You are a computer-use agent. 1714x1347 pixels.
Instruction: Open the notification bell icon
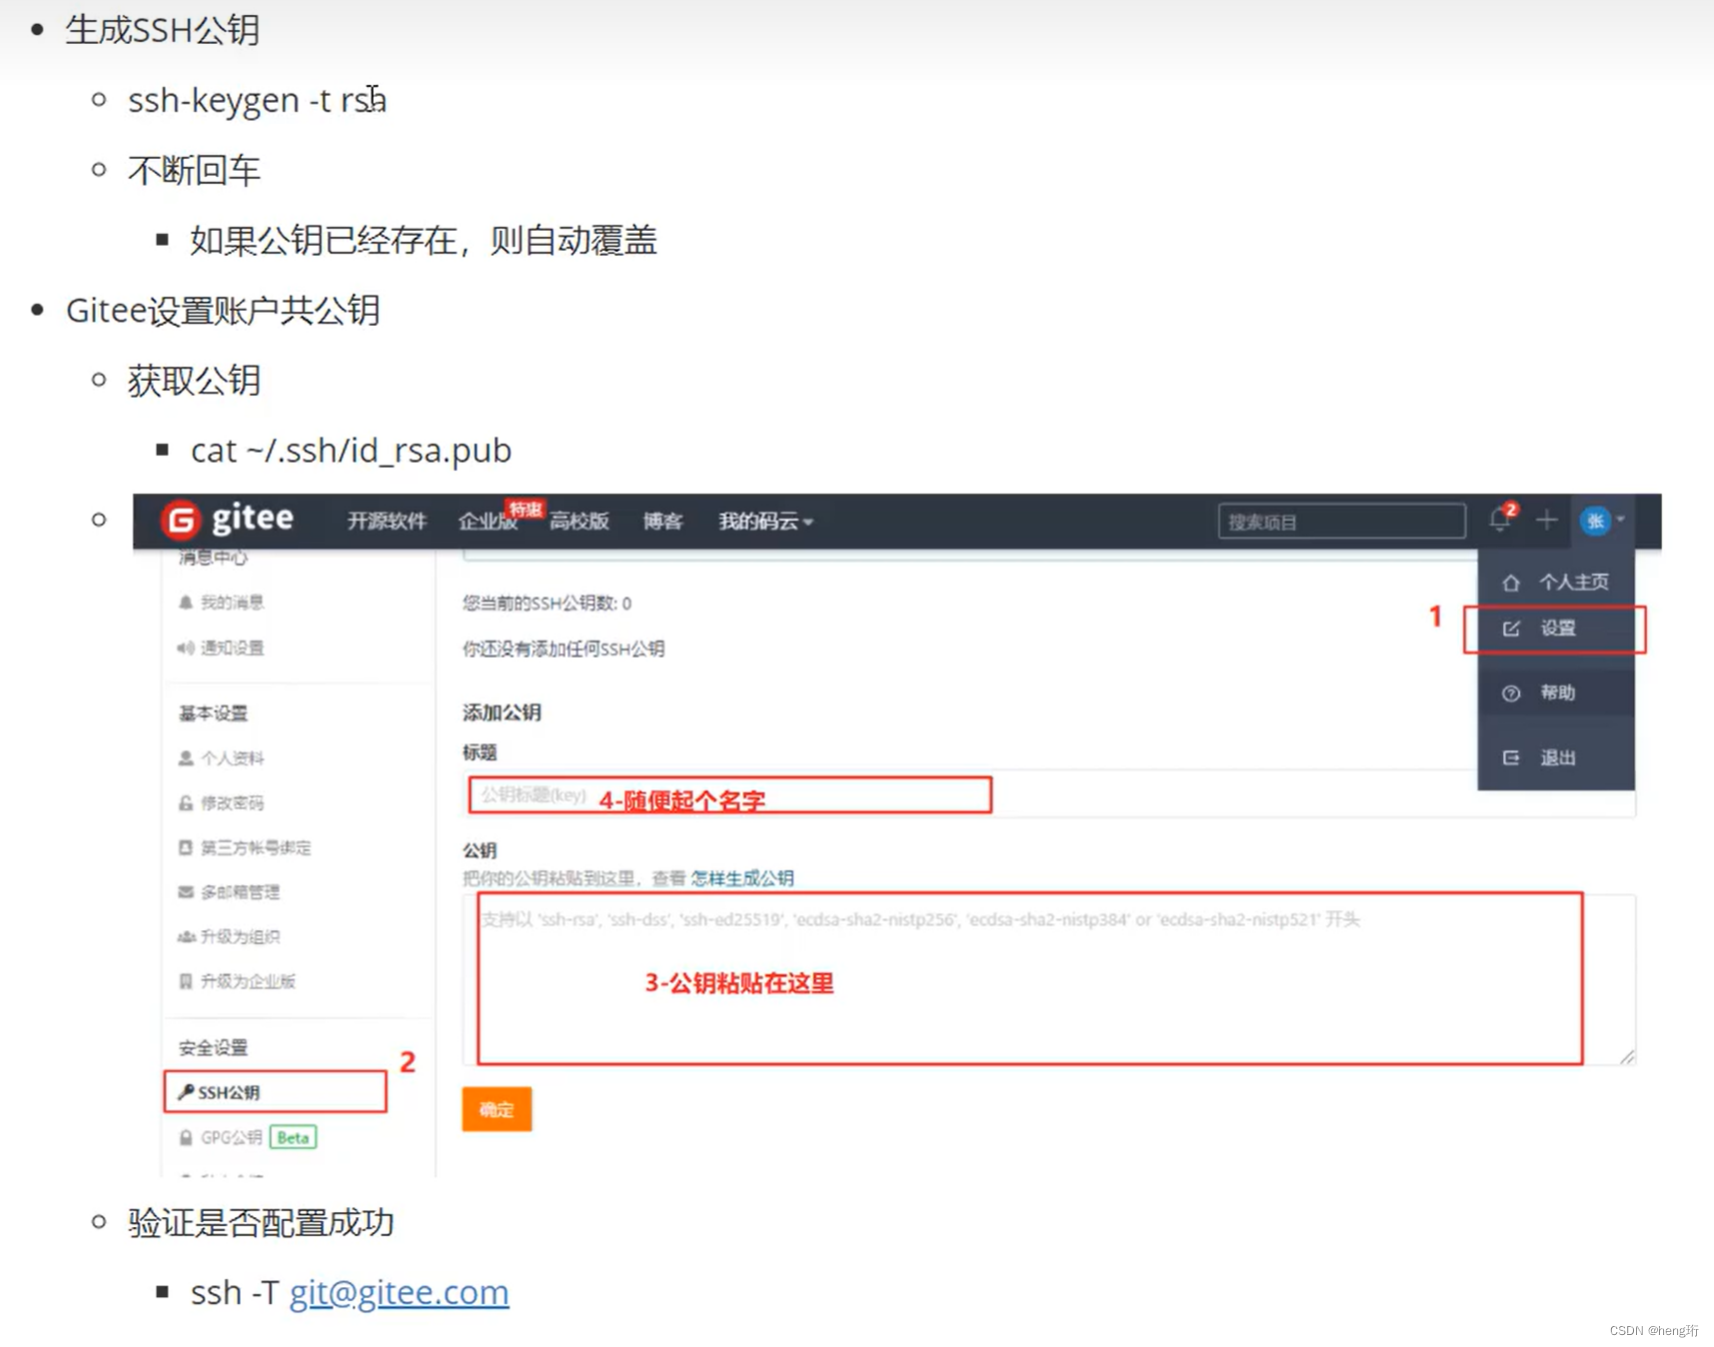click(1500, 519)
